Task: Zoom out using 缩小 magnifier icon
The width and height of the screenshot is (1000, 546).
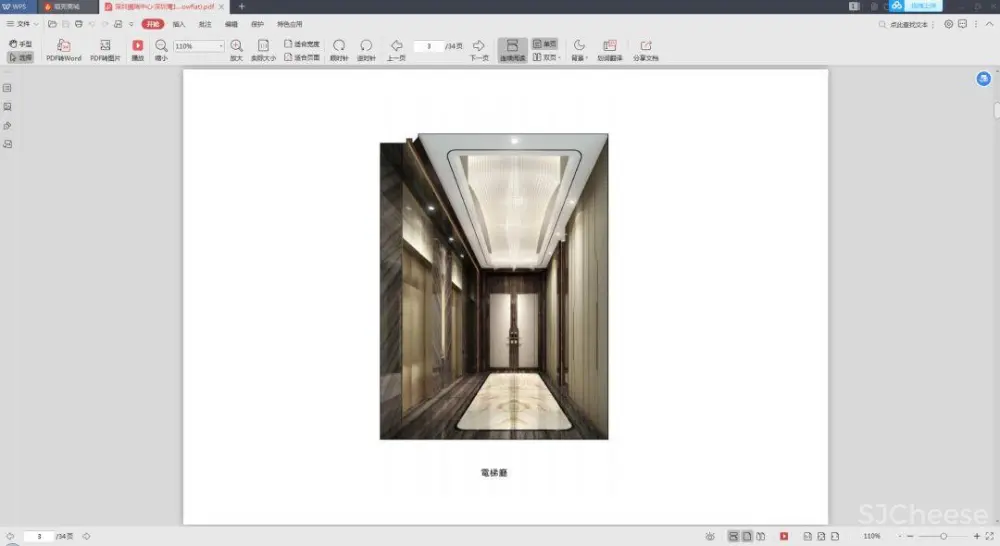Action: pos(161,46)
